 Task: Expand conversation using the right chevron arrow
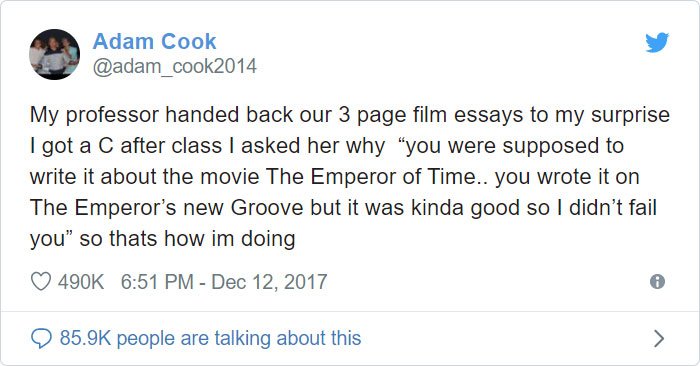point(659,338)
